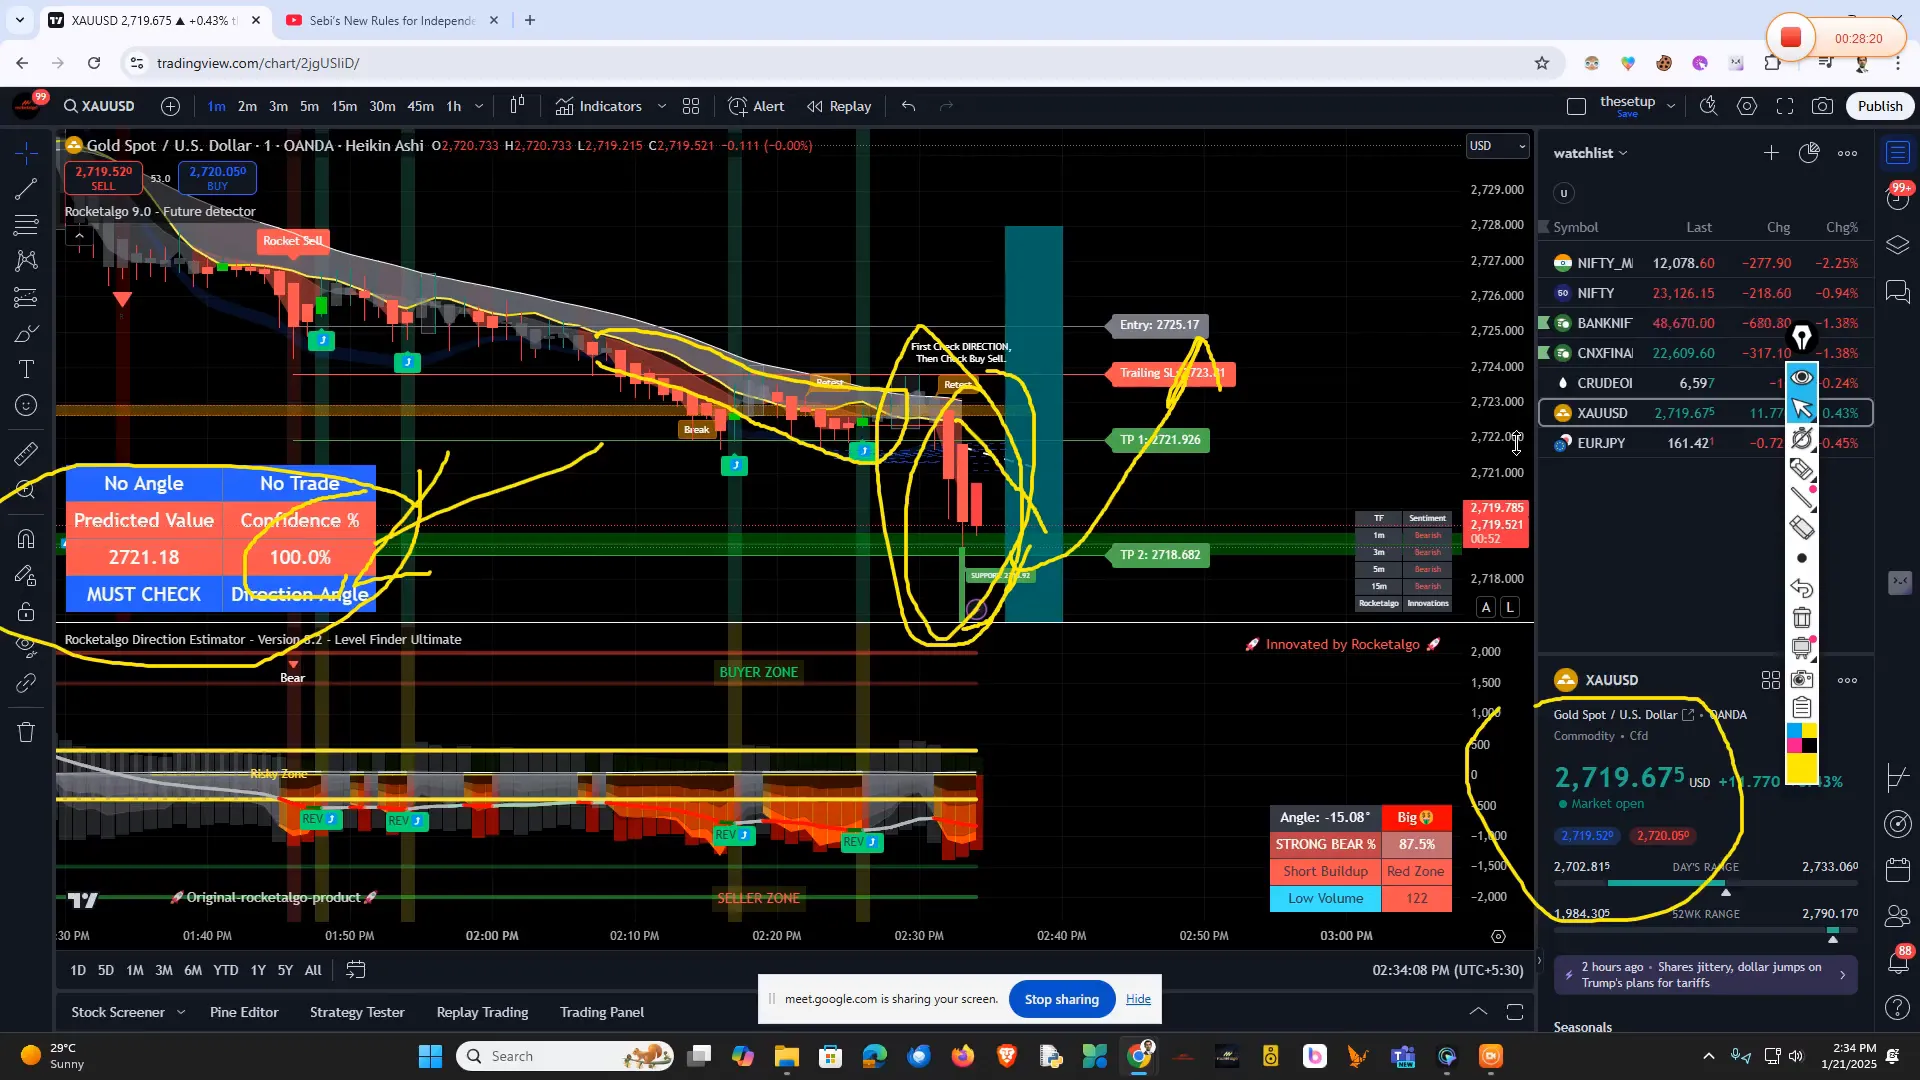Expand bottom panel with up chevron
The height and width of the screenshot is (1080, 1920).
tap(1477, 1012)
